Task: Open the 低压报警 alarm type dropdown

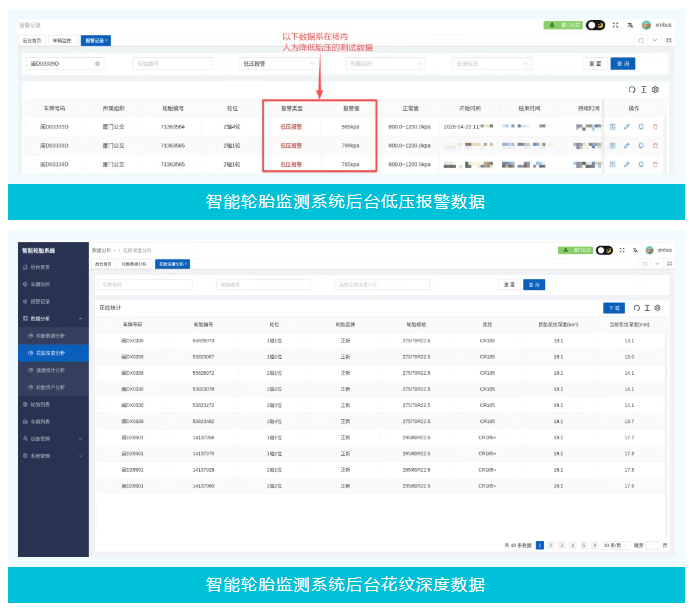Action: click(x=279, y=64)
